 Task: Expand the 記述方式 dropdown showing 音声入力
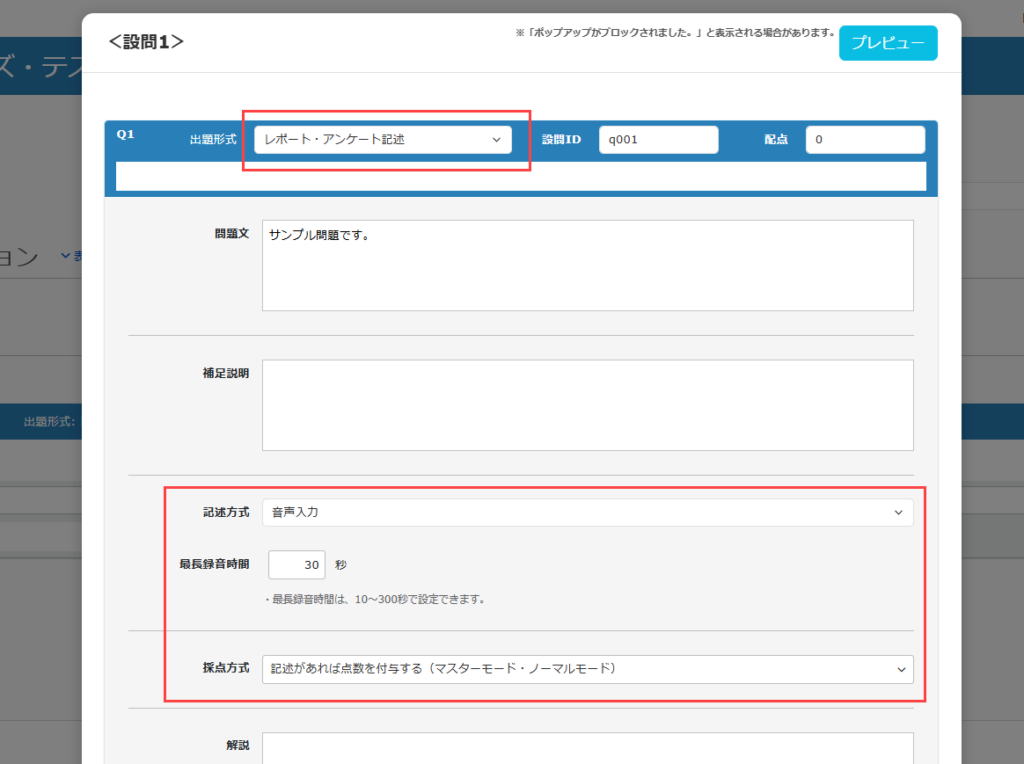[x=587, y=513]
